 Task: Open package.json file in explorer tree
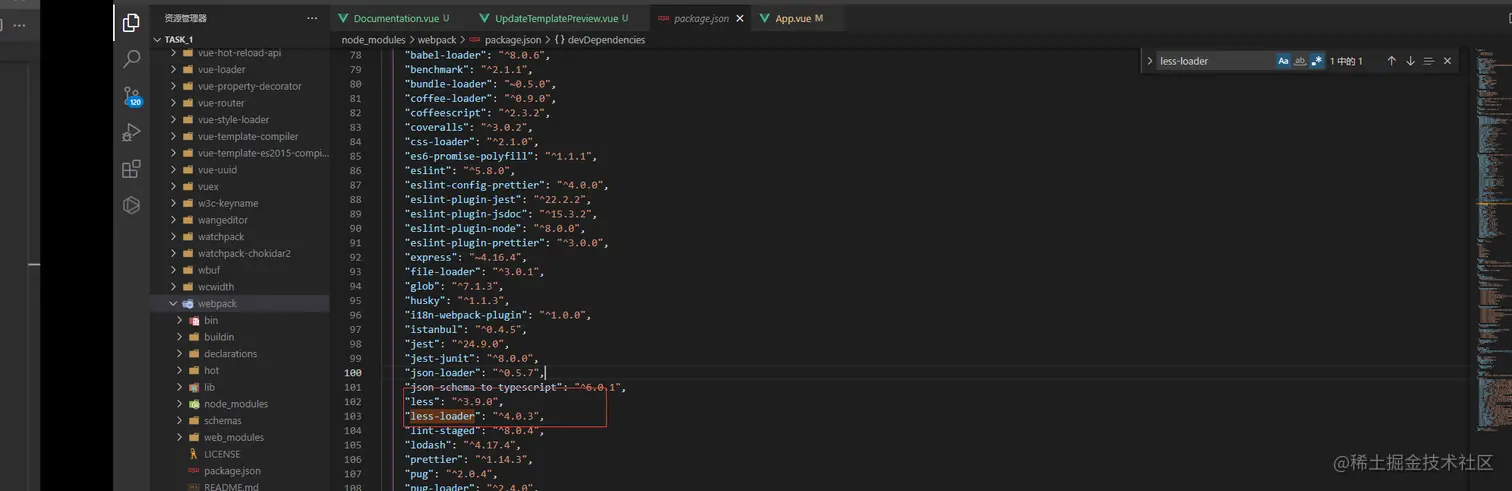coord(240,470)
